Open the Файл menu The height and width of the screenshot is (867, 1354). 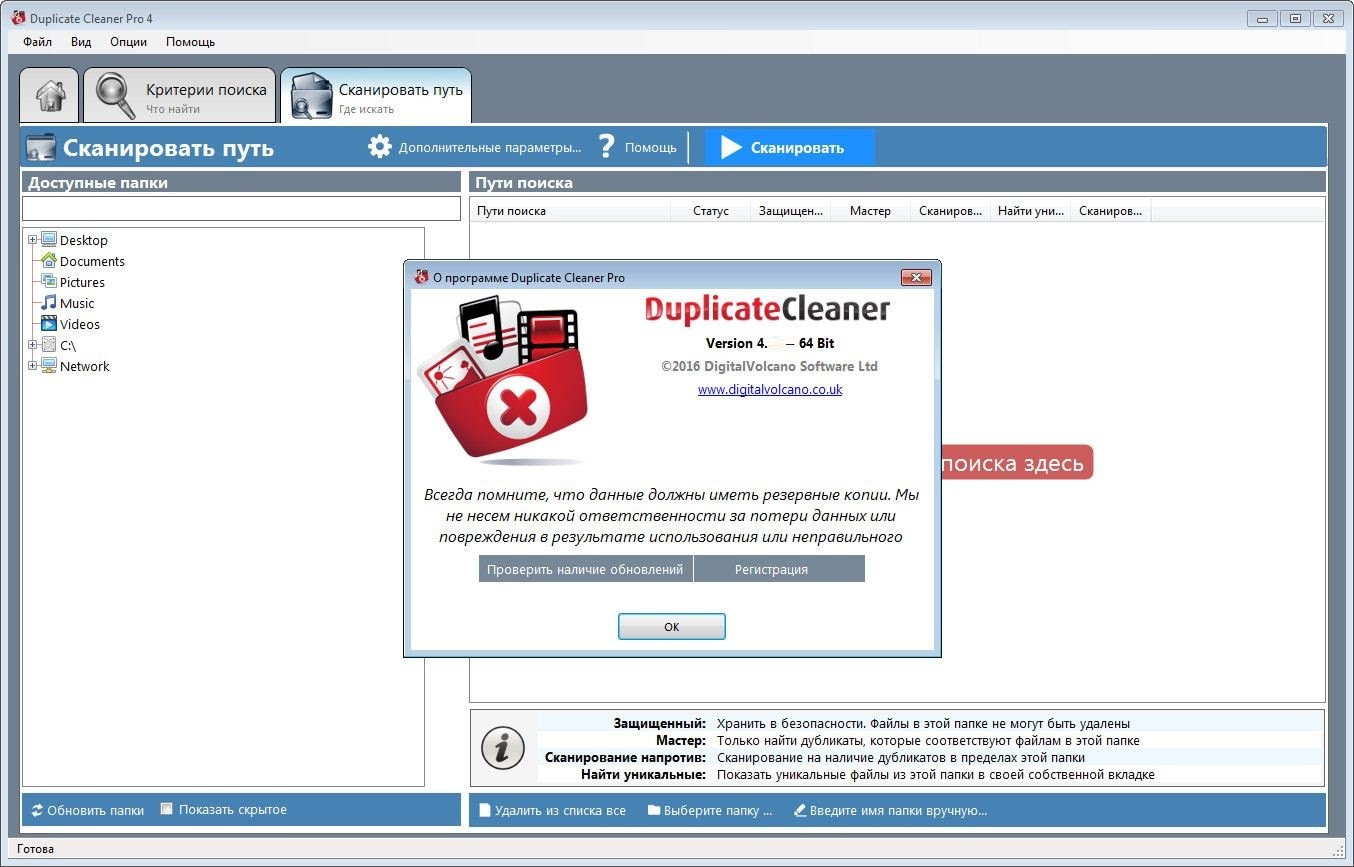(37, 42)
